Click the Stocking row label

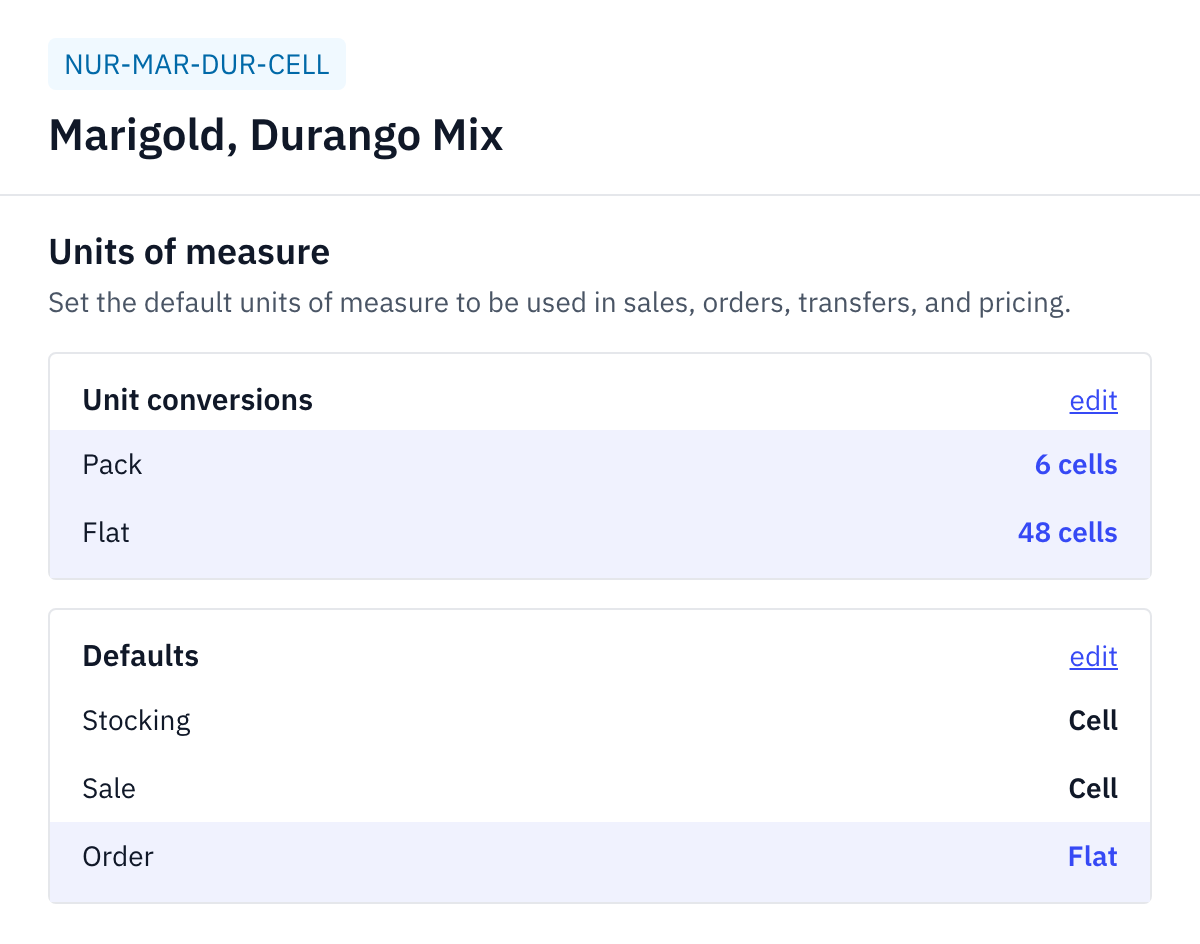[136, 721]
